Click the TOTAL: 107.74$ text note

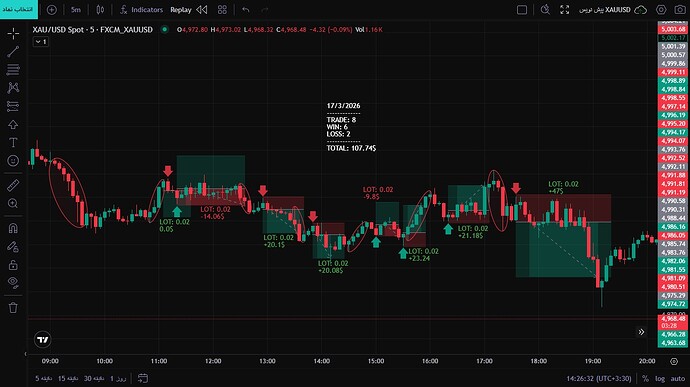(351, 148)
